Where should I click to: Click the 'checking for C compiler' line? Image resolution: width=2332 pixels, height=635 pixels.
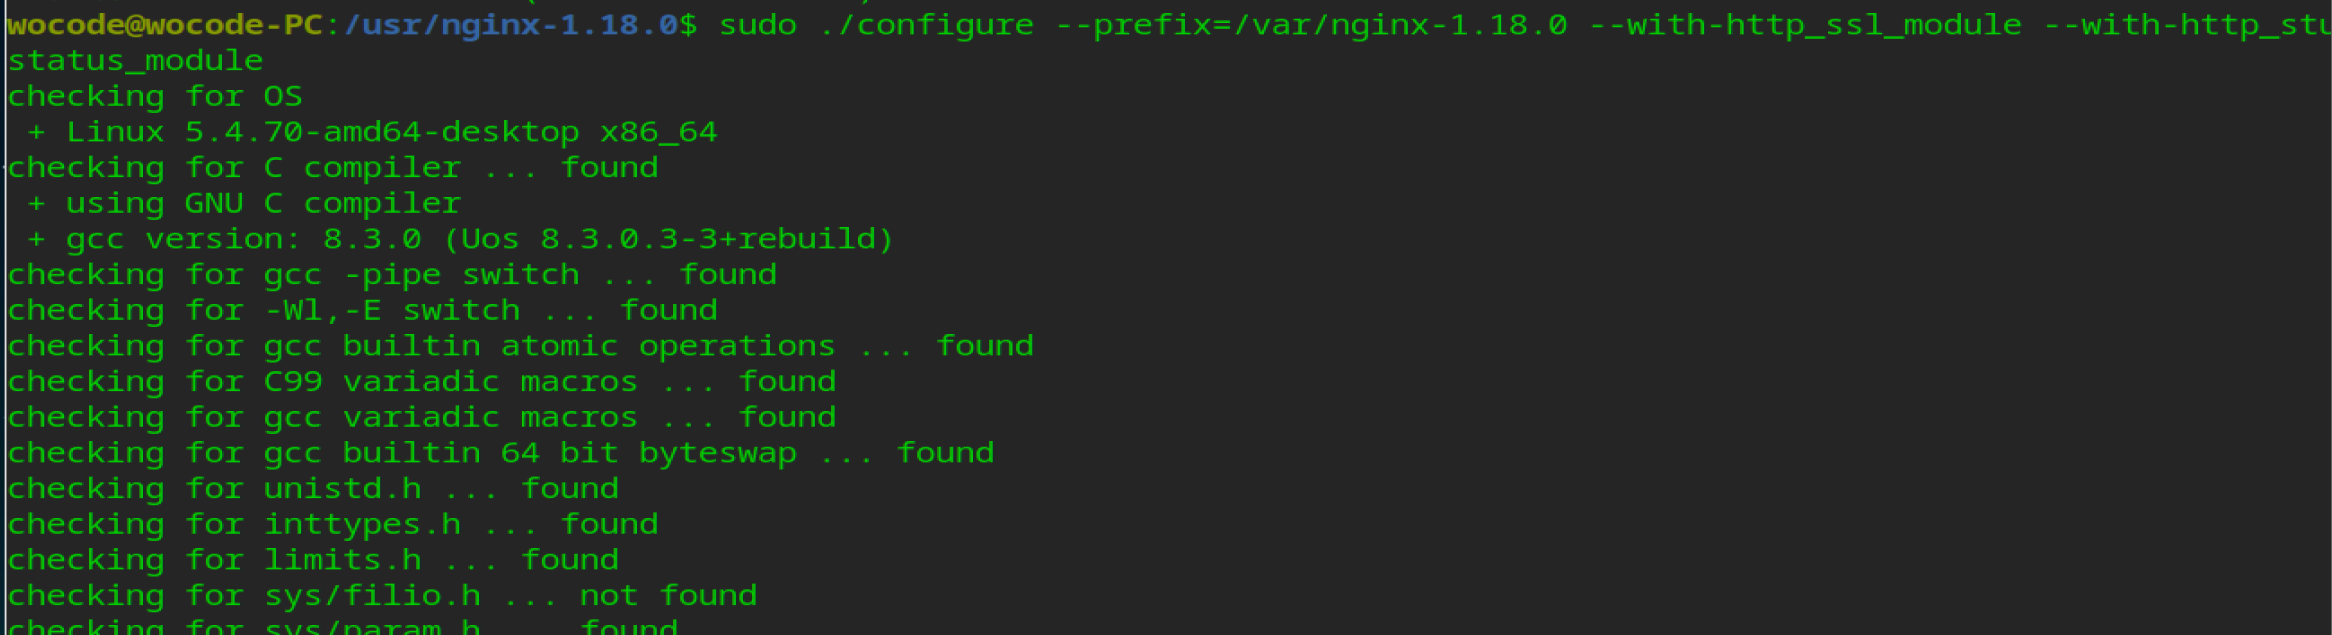pyautogui.click(x=333, y=168)
